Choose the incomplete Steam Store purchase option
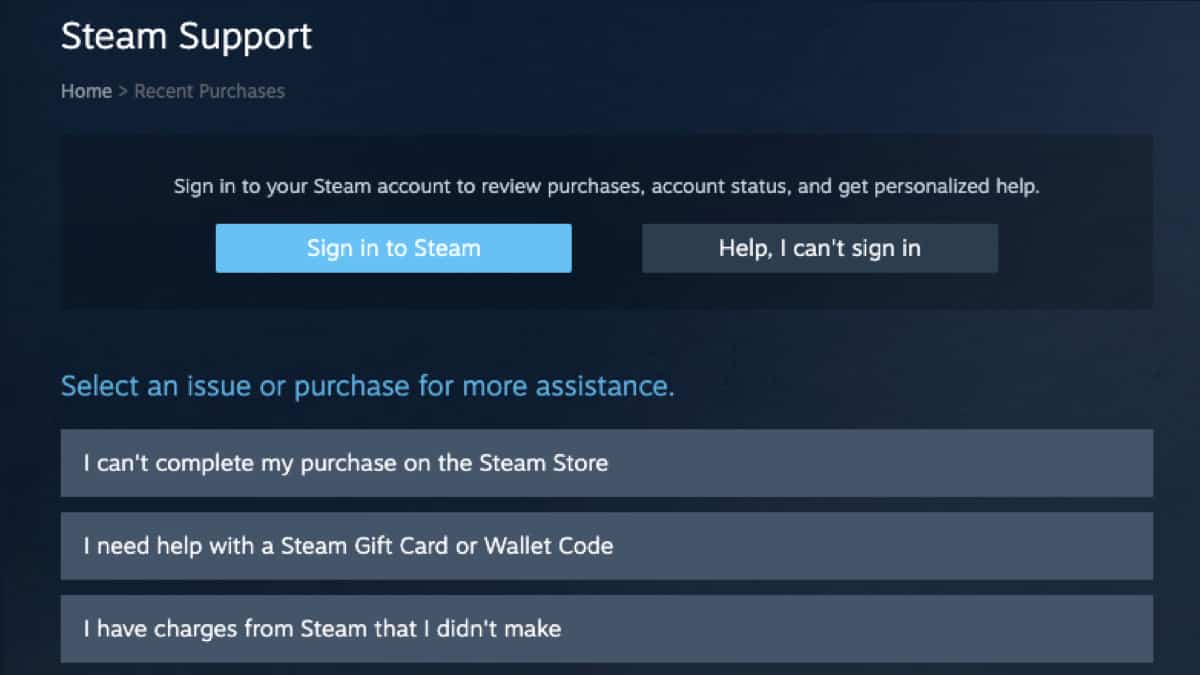Image resolution: width=1200 pixels, height=675 pixels. [606, 463]
